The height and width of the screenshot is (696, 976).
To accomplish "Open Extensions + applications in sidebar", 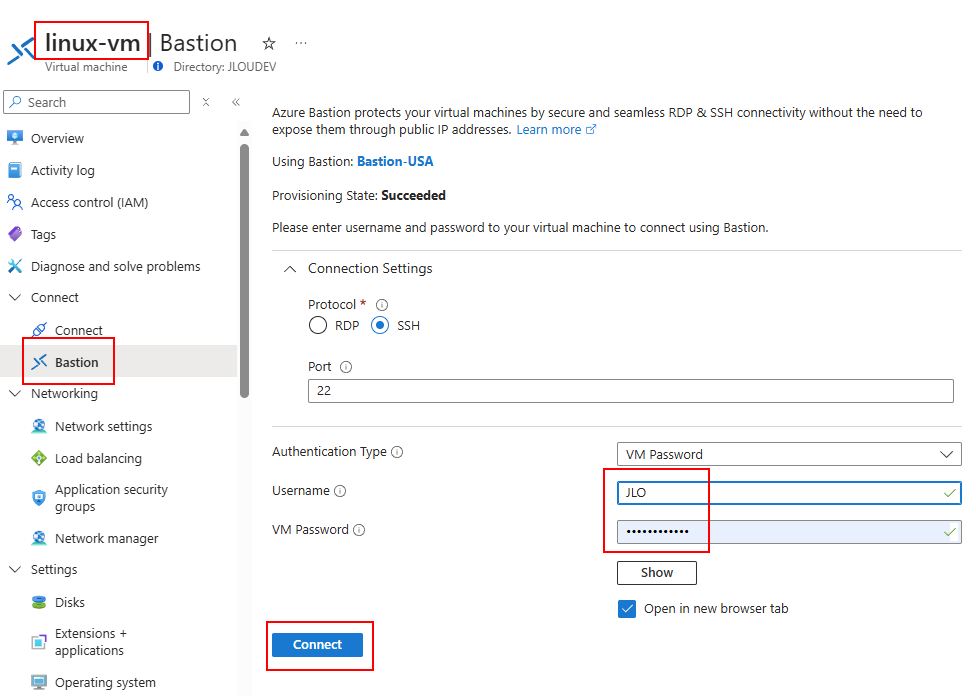I will pos(91,642).
